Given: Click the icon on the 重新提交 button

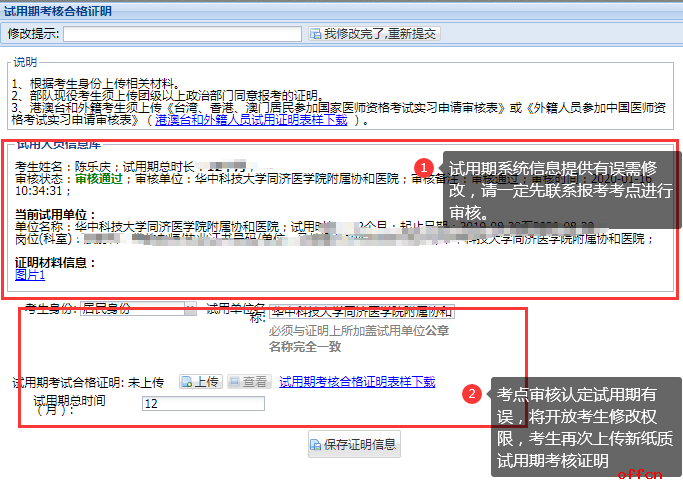Looking at the screenshot, I should (x=315, y=34).
